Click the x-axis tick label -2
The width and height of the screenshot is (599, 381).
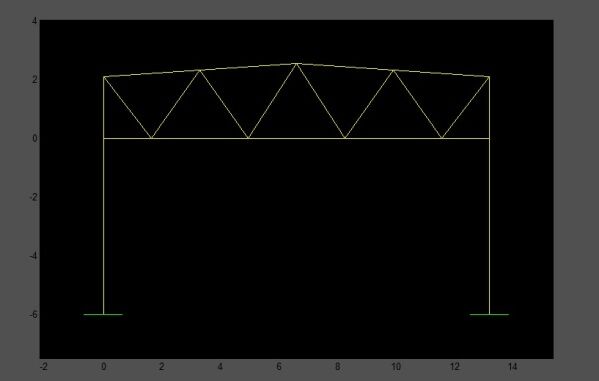coord(44,367)
